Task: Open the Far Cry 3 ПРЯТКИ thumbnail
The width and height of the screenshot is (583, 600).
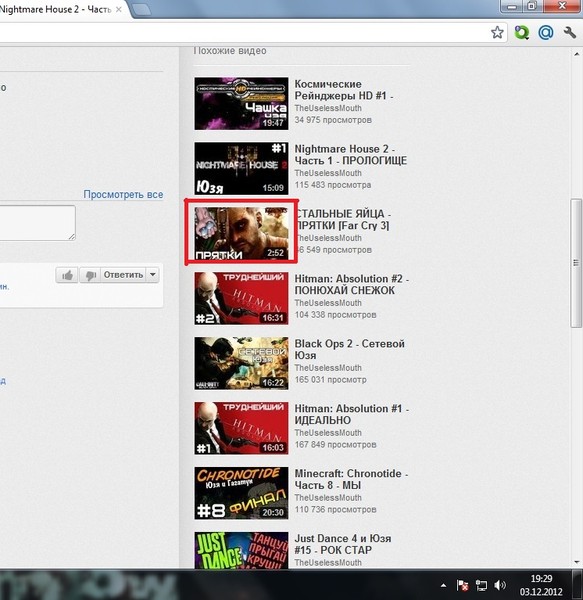Action: (x=241, y=233)
